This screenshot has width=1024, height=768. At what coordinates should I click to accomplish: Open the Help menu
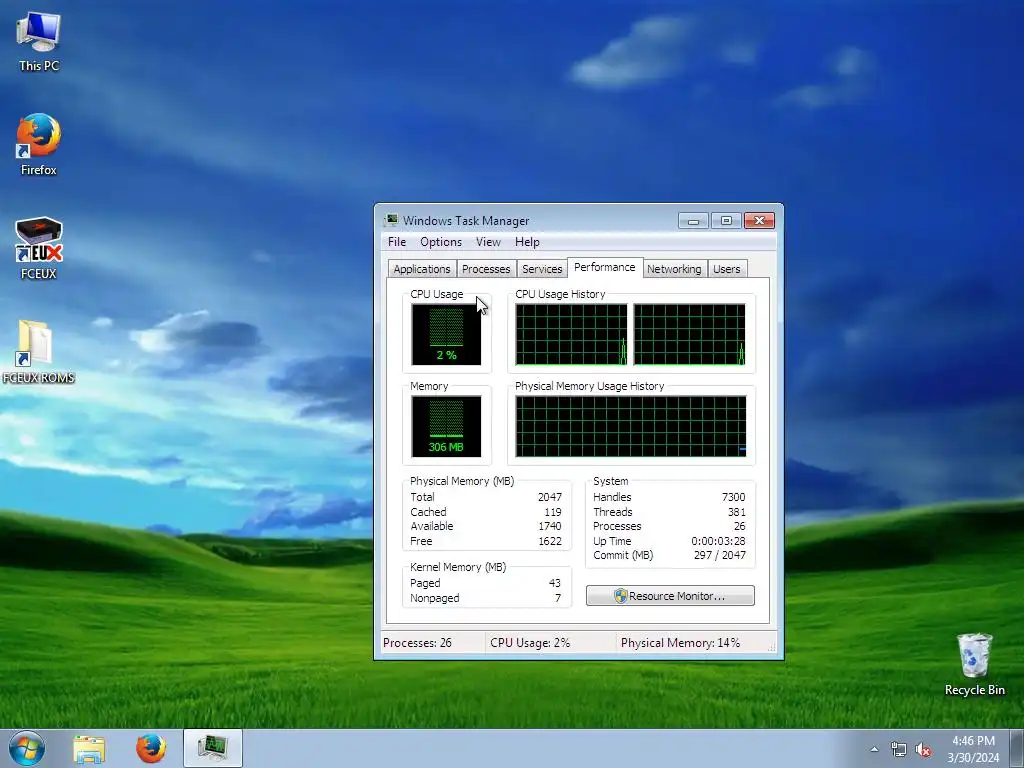(x=527, y=242)
